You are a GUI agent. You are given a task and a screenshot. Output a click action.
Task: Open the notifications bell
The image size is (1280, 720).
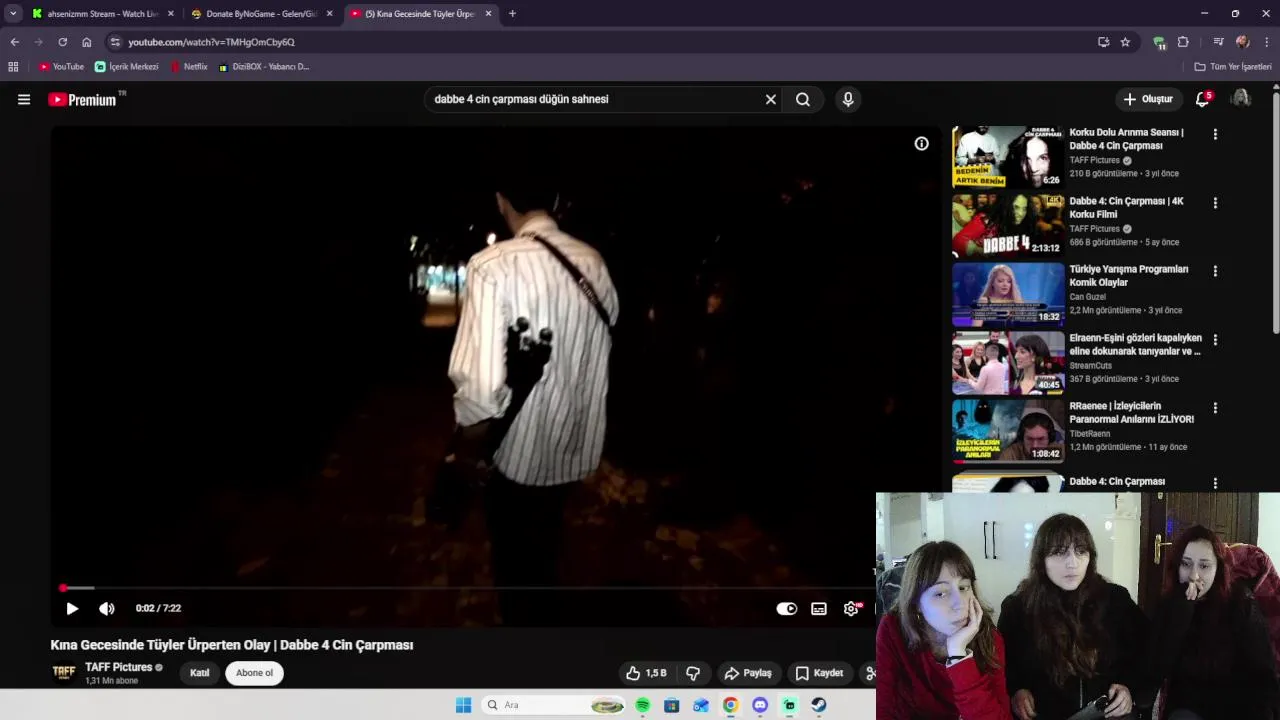pos(1203,99)
